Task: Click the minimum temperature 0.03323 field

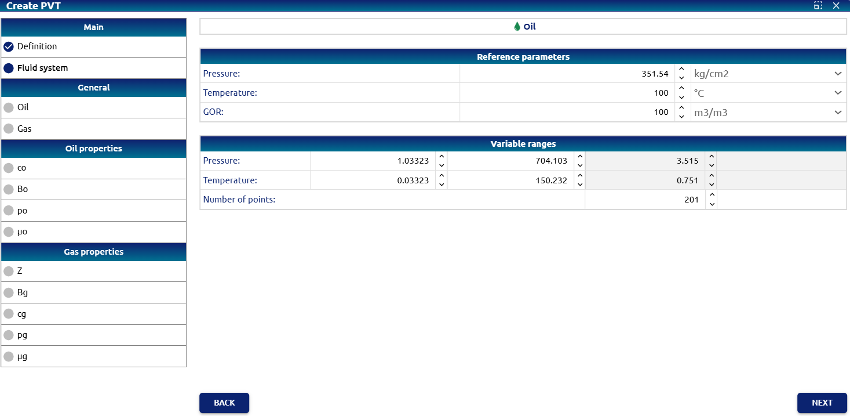Action: (x=373, y=181)
